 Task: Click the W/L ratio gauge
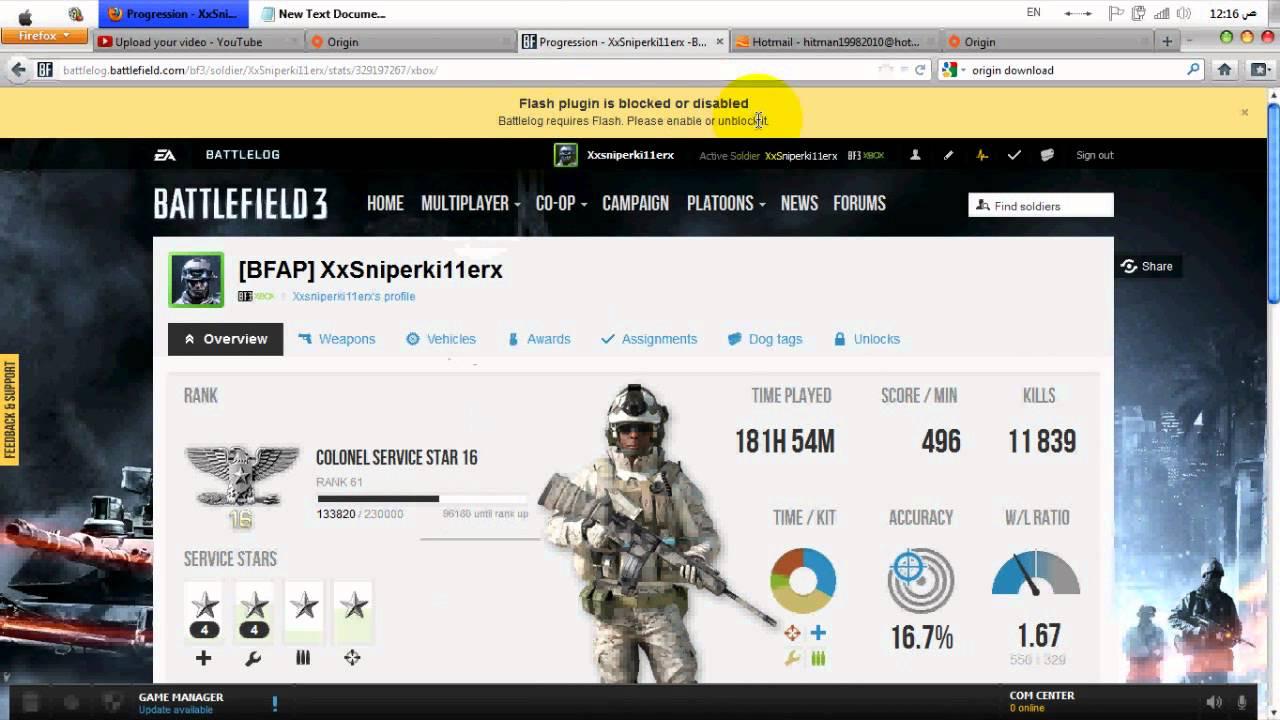1036,572
